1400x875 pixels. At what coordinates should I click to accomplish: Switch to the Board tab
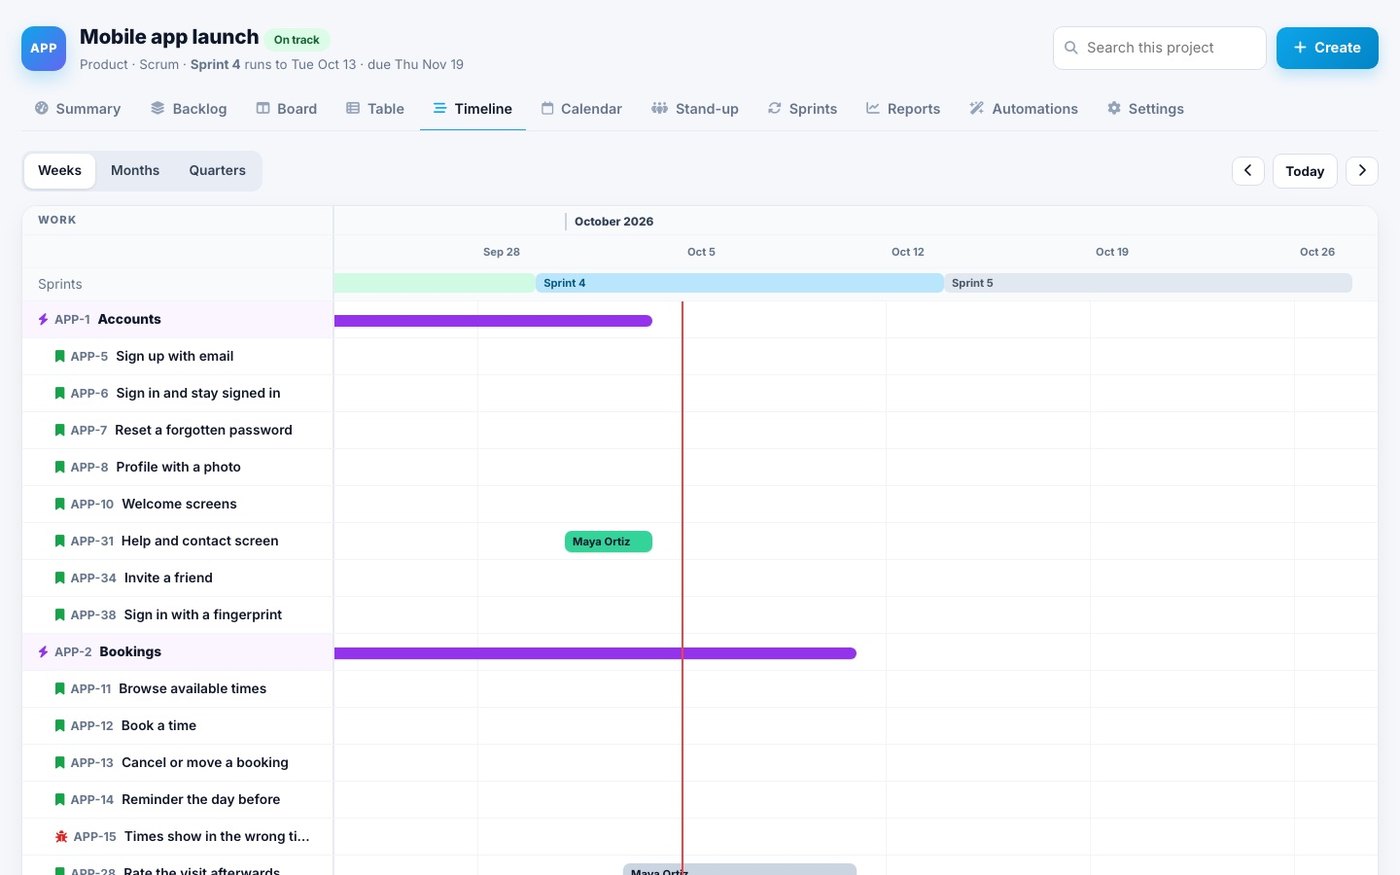click(287, 109)
